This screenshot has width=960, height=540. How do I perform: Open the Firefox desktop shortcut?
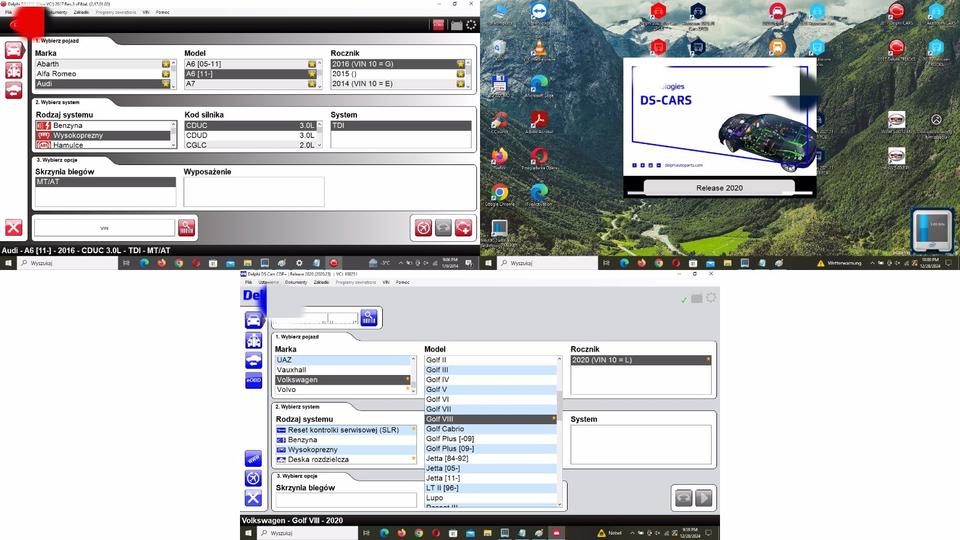(x=500, y=158)
